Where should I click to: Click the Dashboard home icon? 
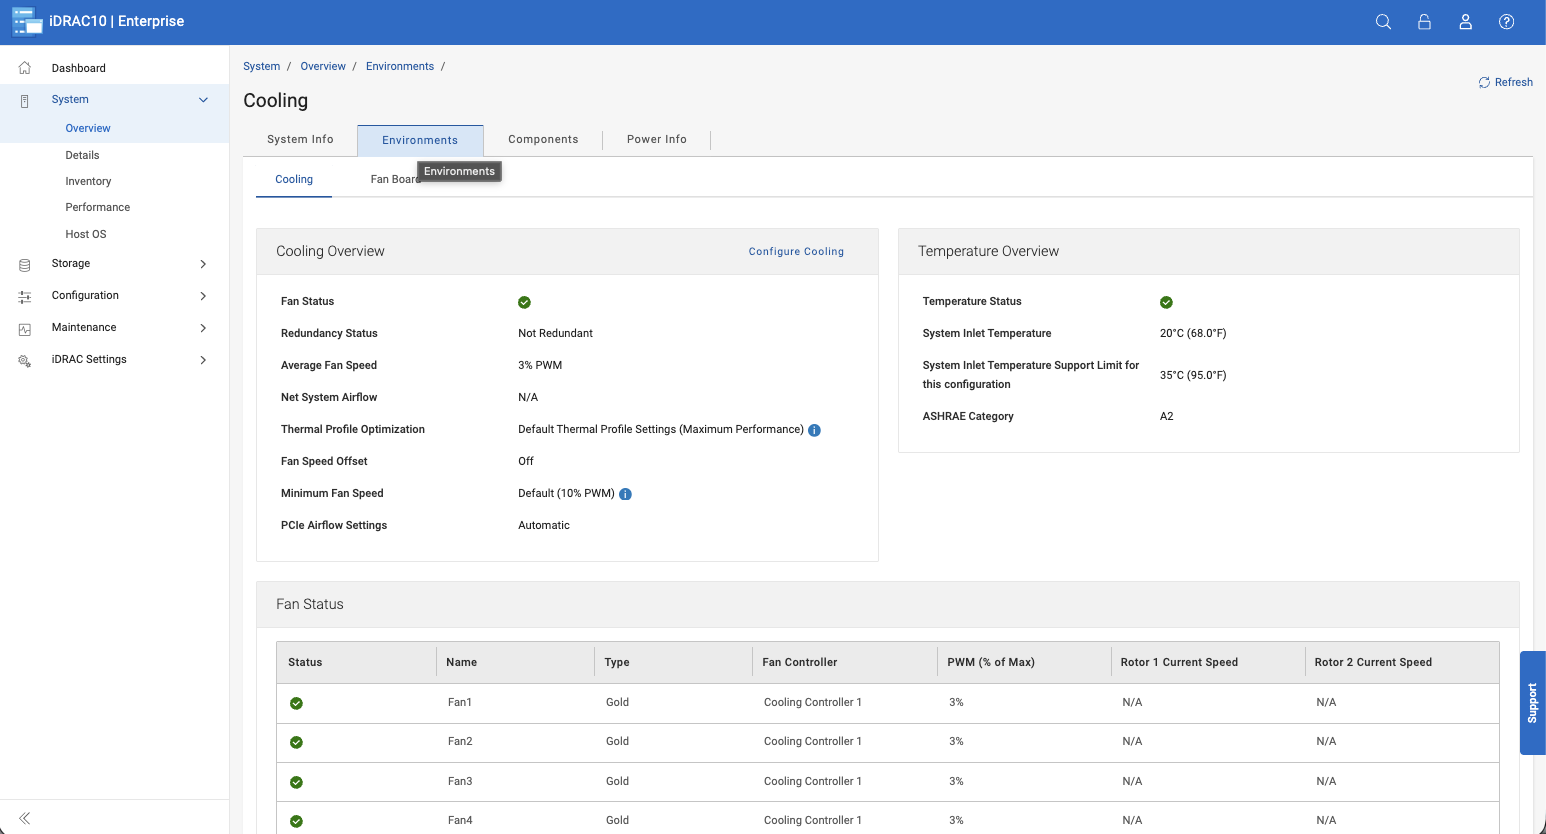[x=25, y=68]
